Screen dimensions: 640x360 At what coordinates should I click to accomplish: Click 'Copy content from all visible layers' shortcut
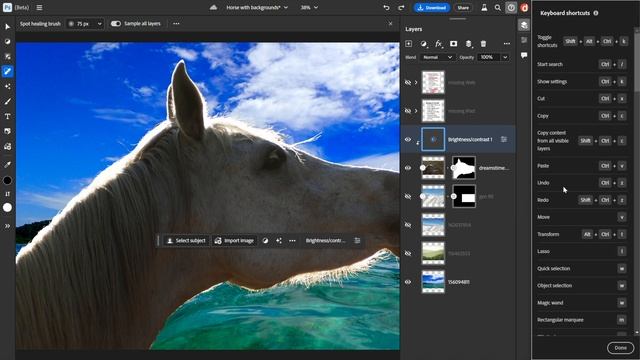click(x=582, y=140)
